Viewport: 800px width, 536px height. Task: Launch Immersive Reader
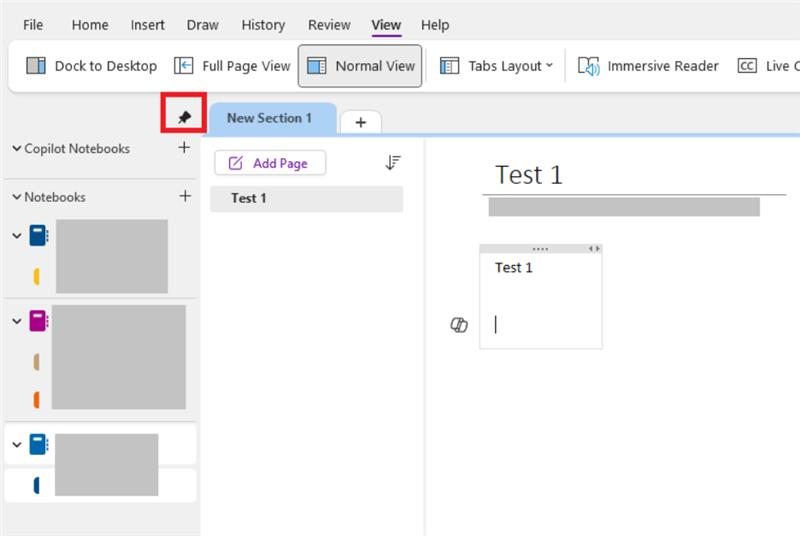tap(648, 66)
